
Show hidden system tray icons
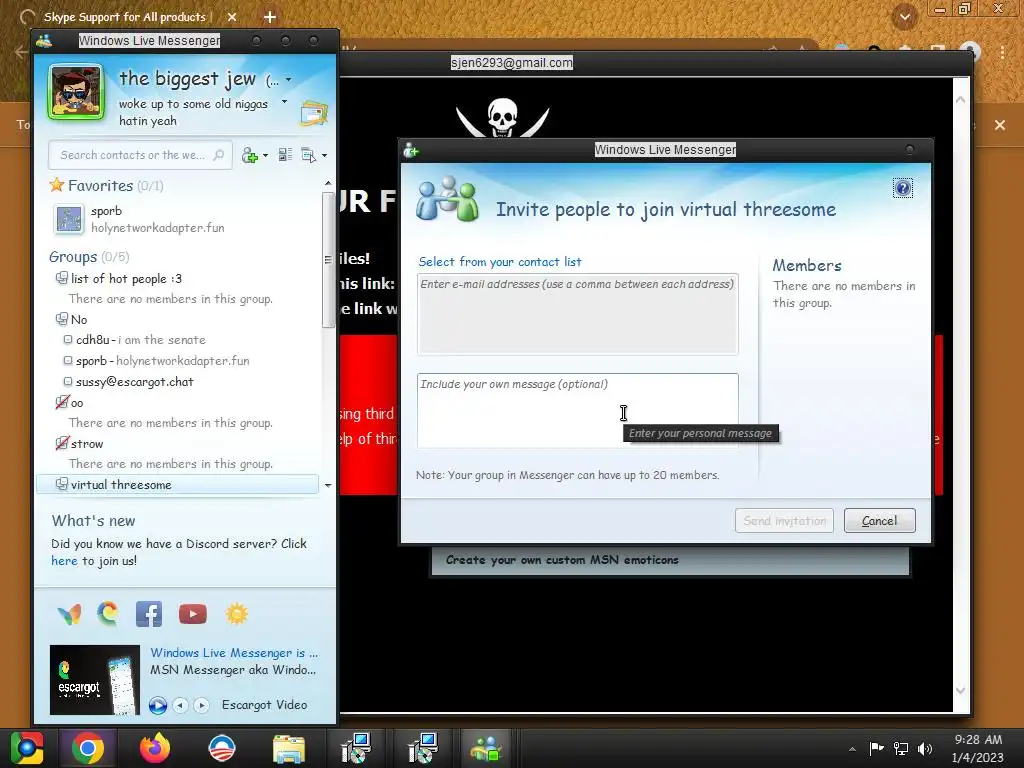click(852, 749)
